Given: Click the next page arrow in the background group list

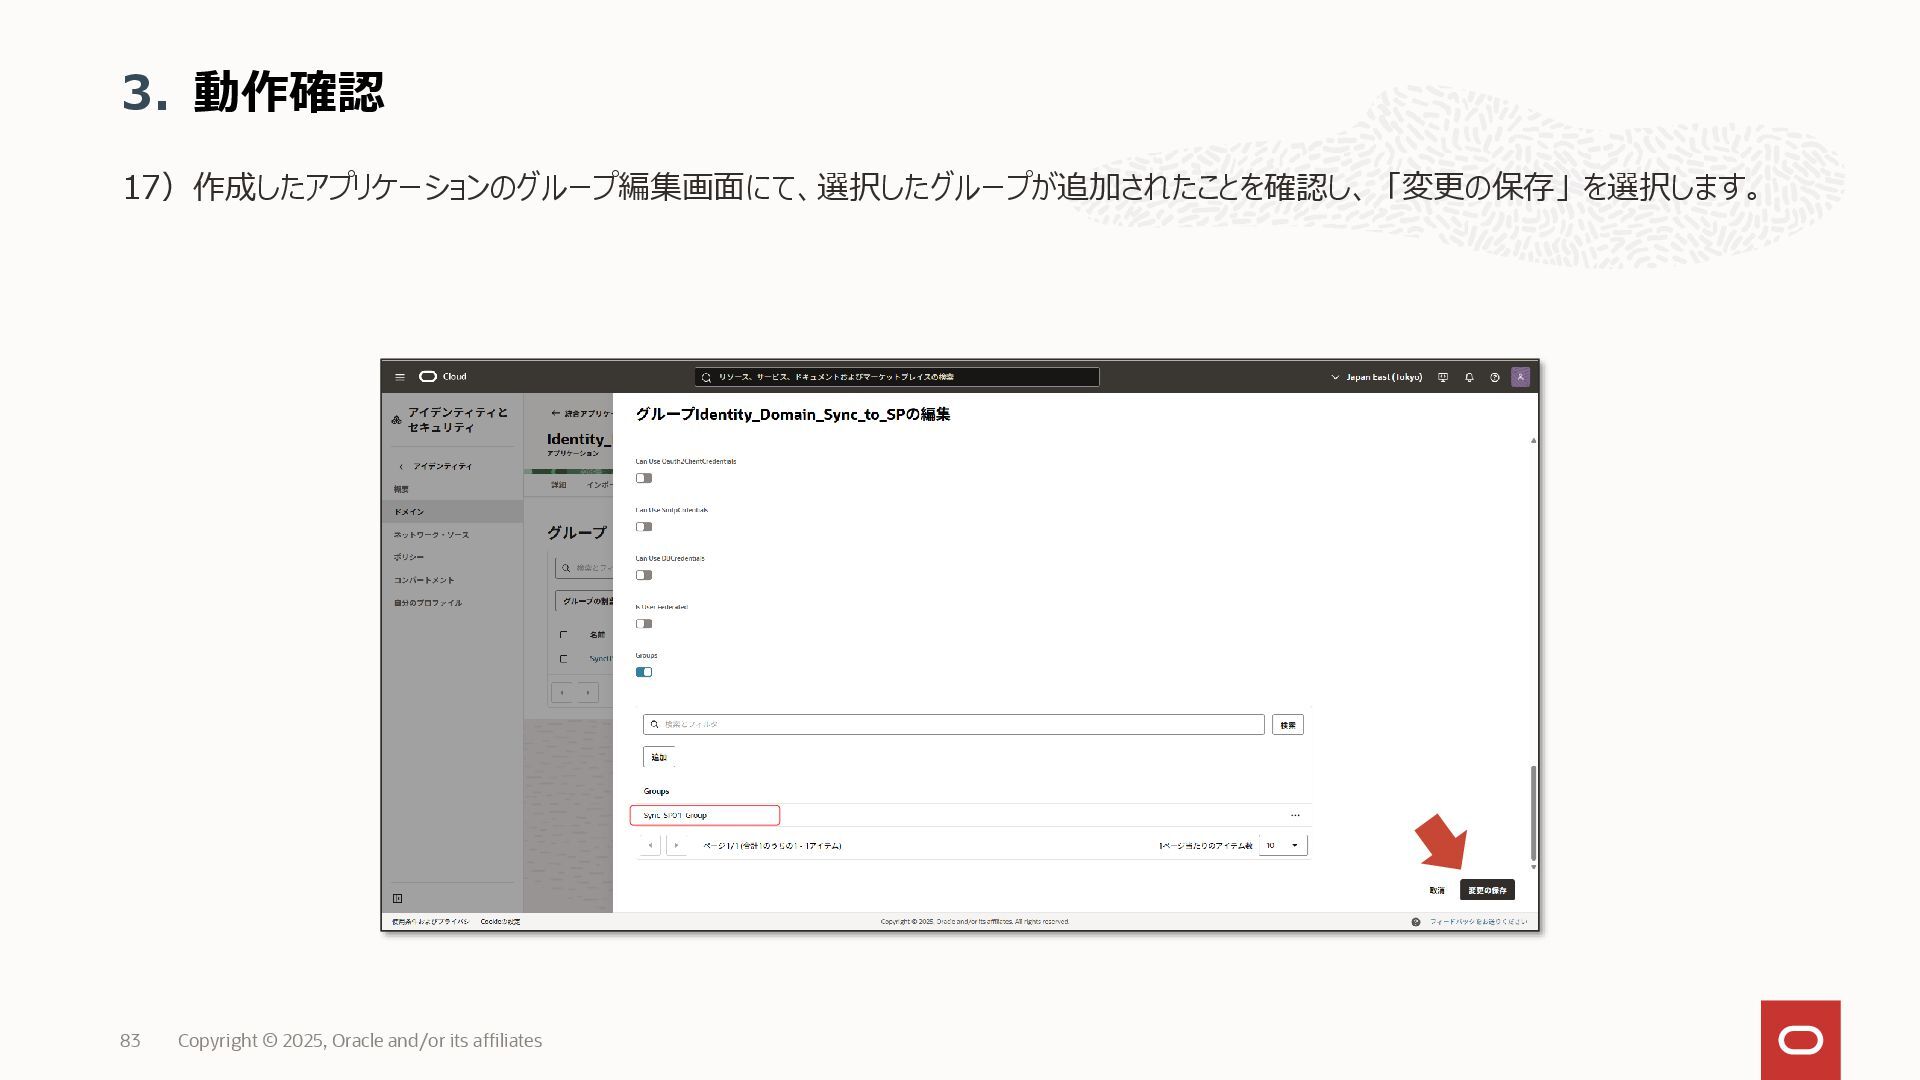Looking at the screenshot, I should pos(588,692).
